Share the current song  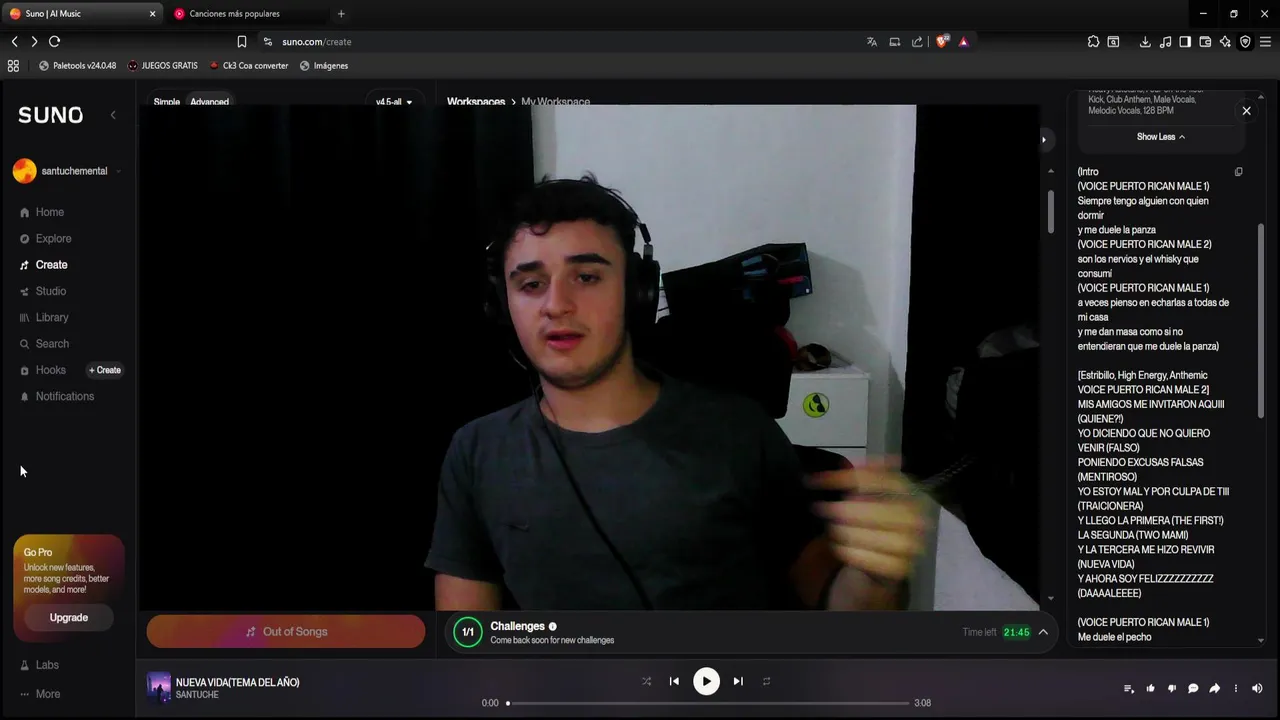pos(1214,688)
